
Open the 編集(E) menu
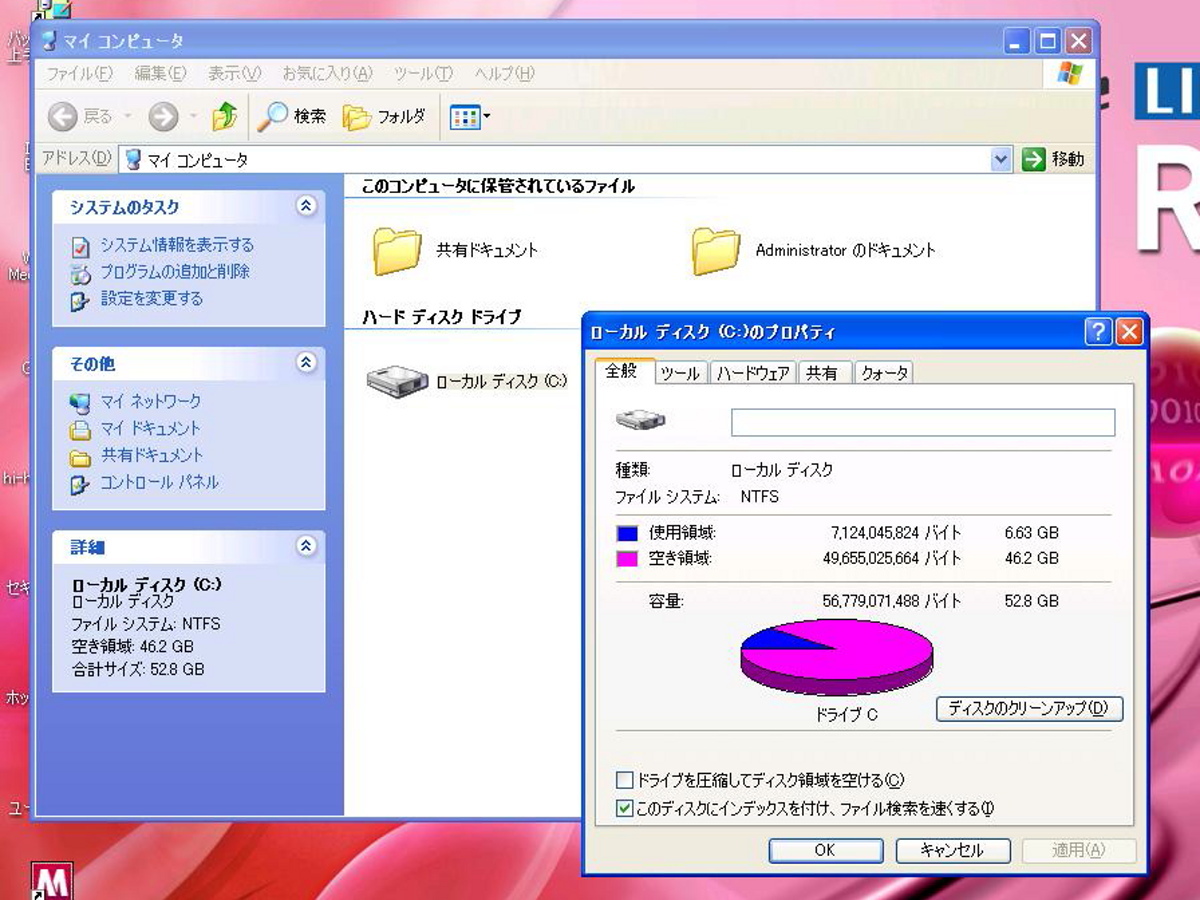click(160, 74)
